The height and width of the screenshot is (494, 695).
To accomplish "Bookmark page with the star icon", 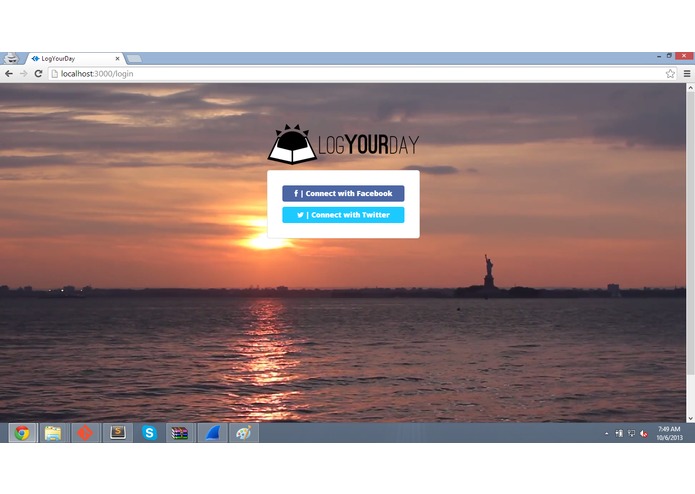I will point(670,74).
